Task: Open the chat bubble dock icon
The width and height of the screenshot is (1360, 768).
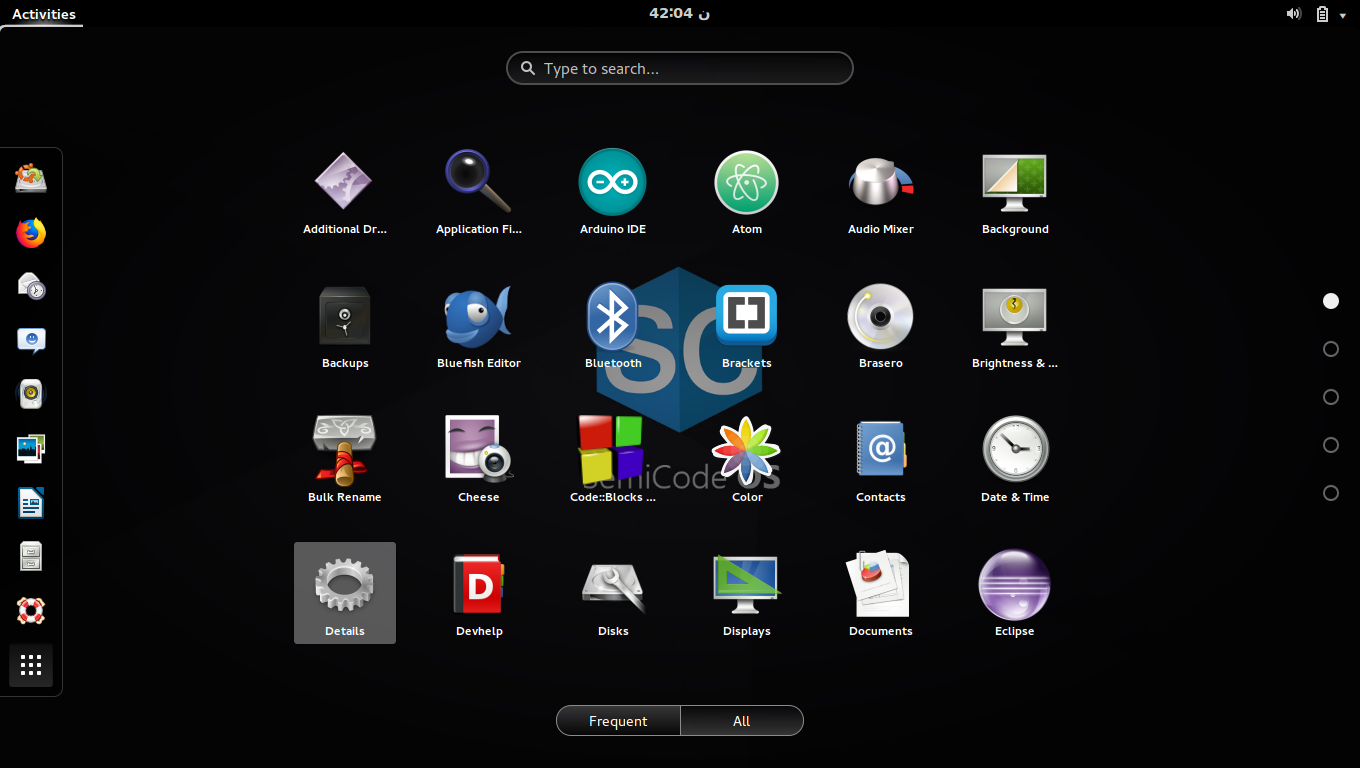Action: click(31, 341)
